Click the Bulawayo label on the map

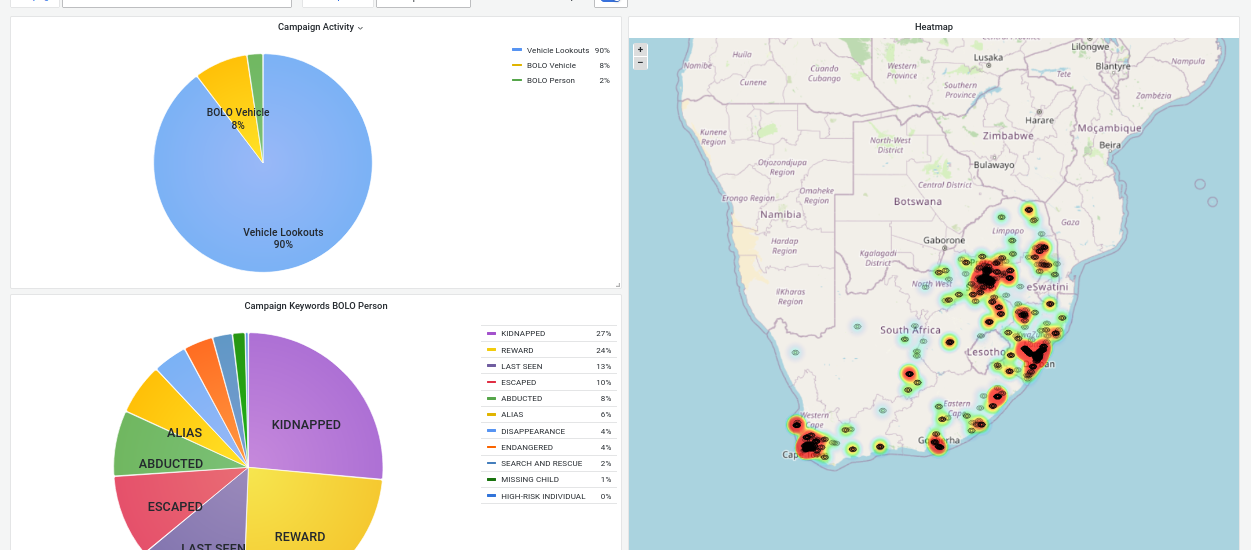coord(994,165)
